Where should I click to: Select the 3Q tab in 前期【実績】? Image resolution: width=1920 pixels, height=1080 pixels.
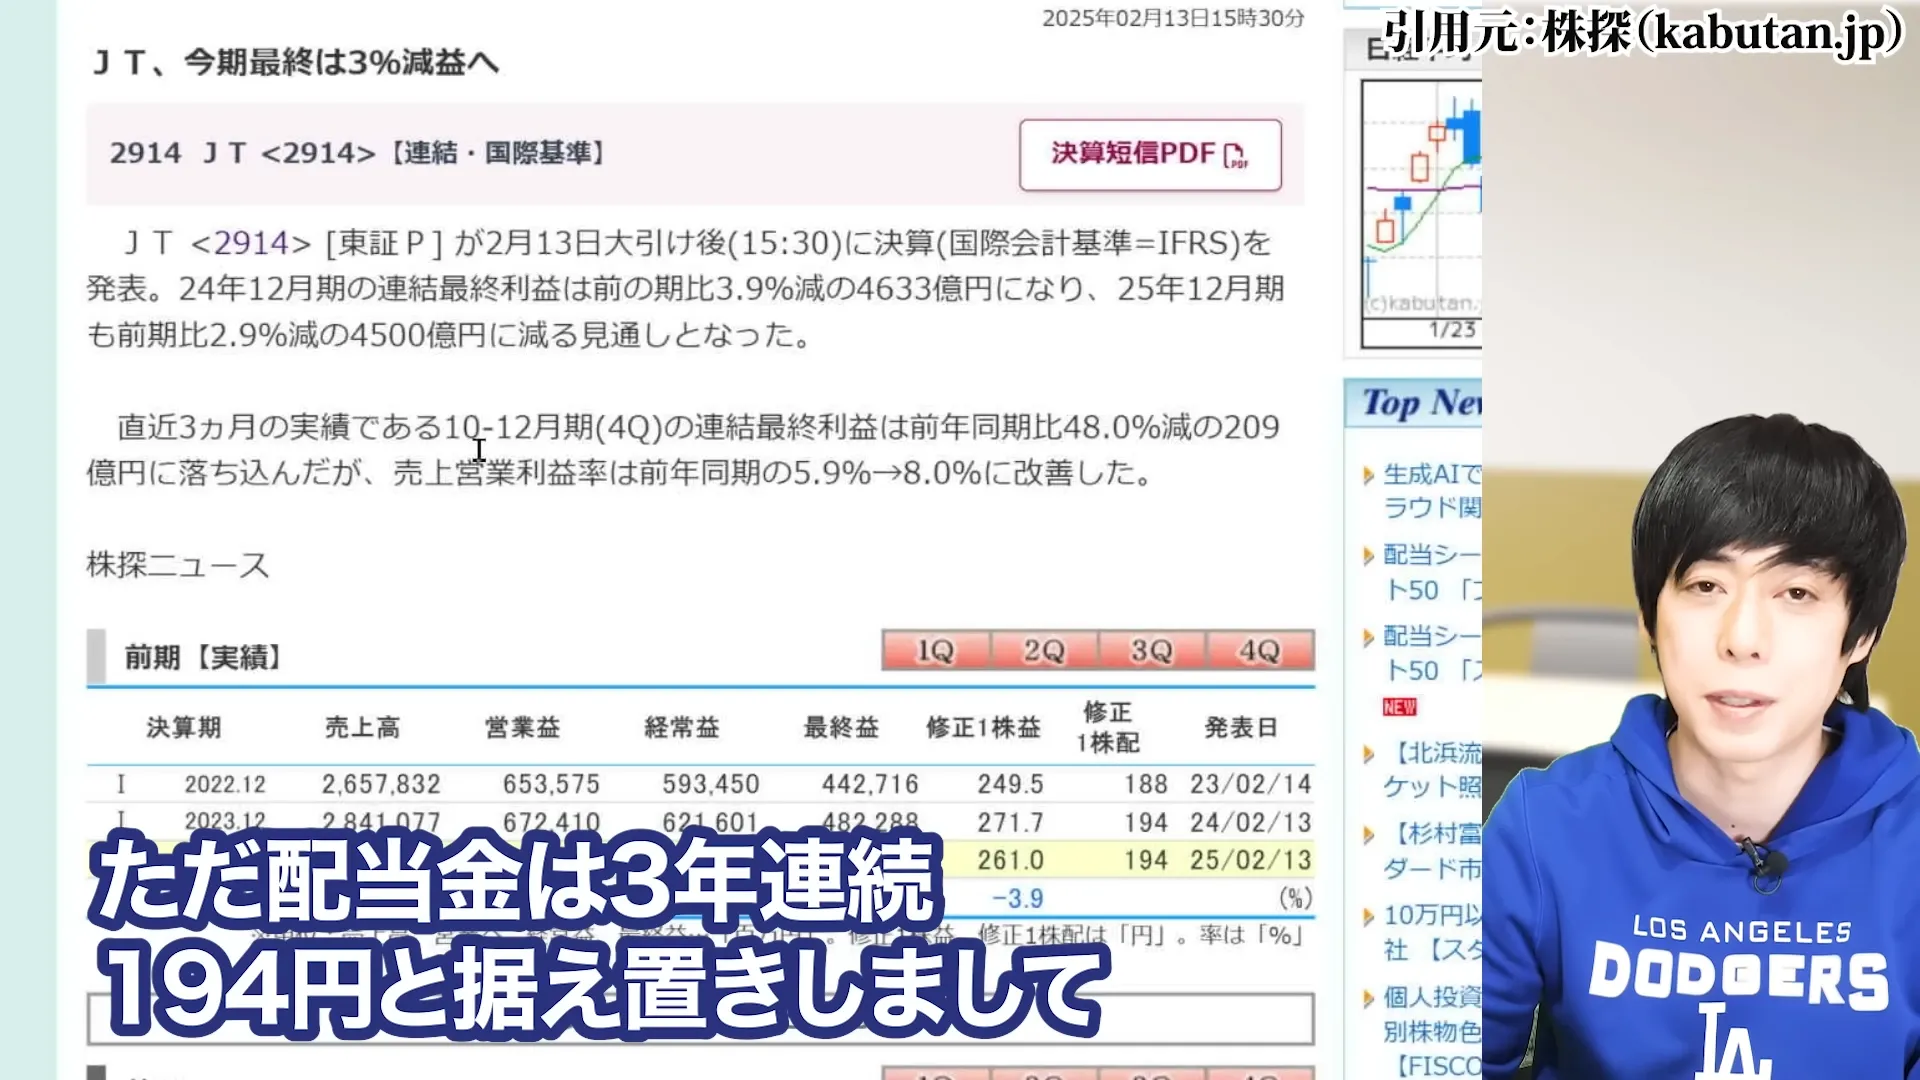(x=1152, y=651)
